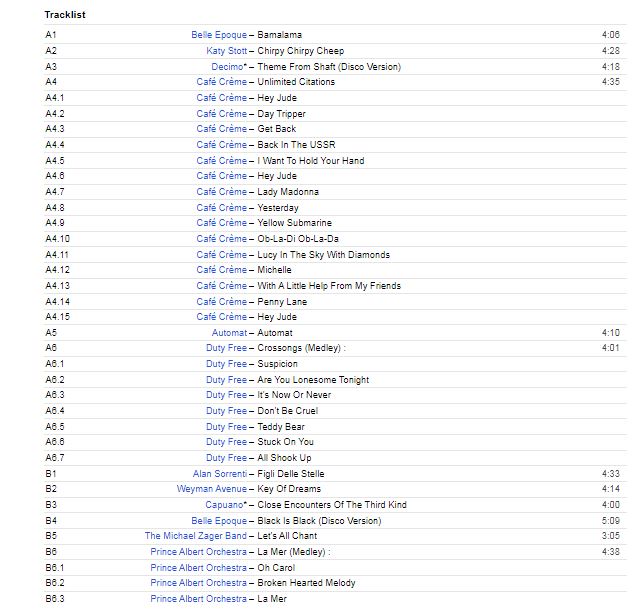Open Prince Albert Orchestra link beside Oh Carol
The width and height of the screenshot is (635, 613).
point(198,568)
